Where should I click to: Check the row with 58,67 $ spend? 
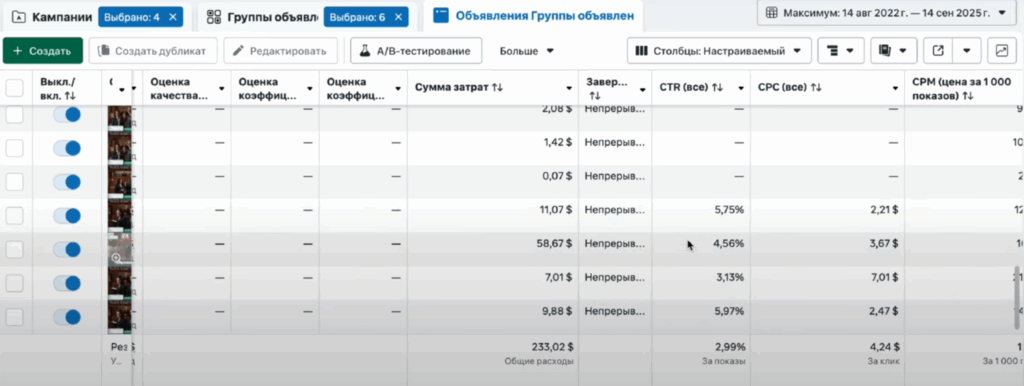[14, 249]
